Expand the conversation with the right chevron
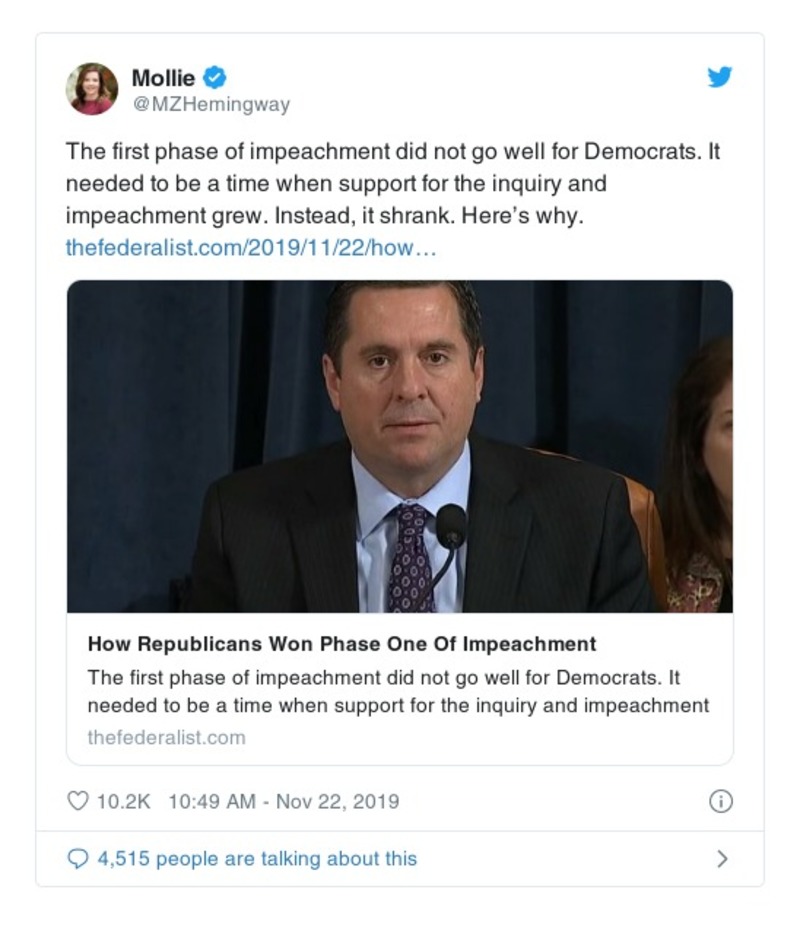The width and height of the screenshot is (800, 934). [x=722, y=858]
